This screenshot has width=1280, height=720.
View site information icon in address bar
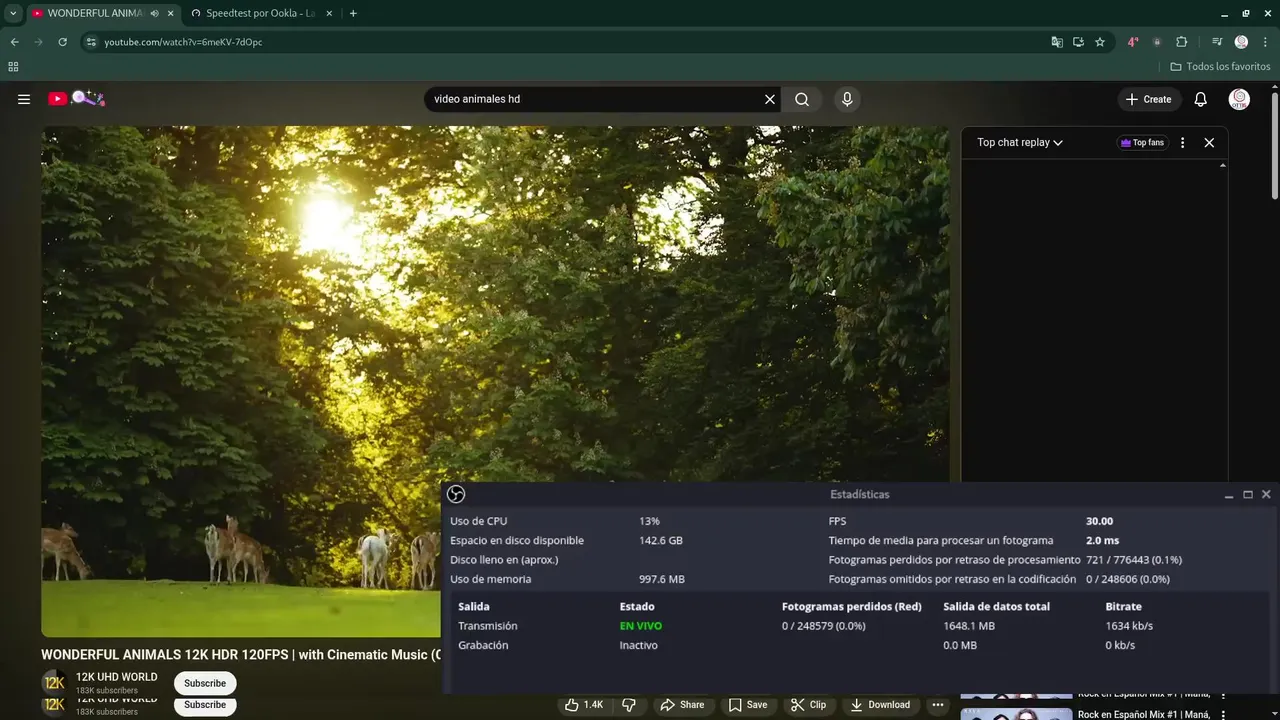(x=91, y=42)
